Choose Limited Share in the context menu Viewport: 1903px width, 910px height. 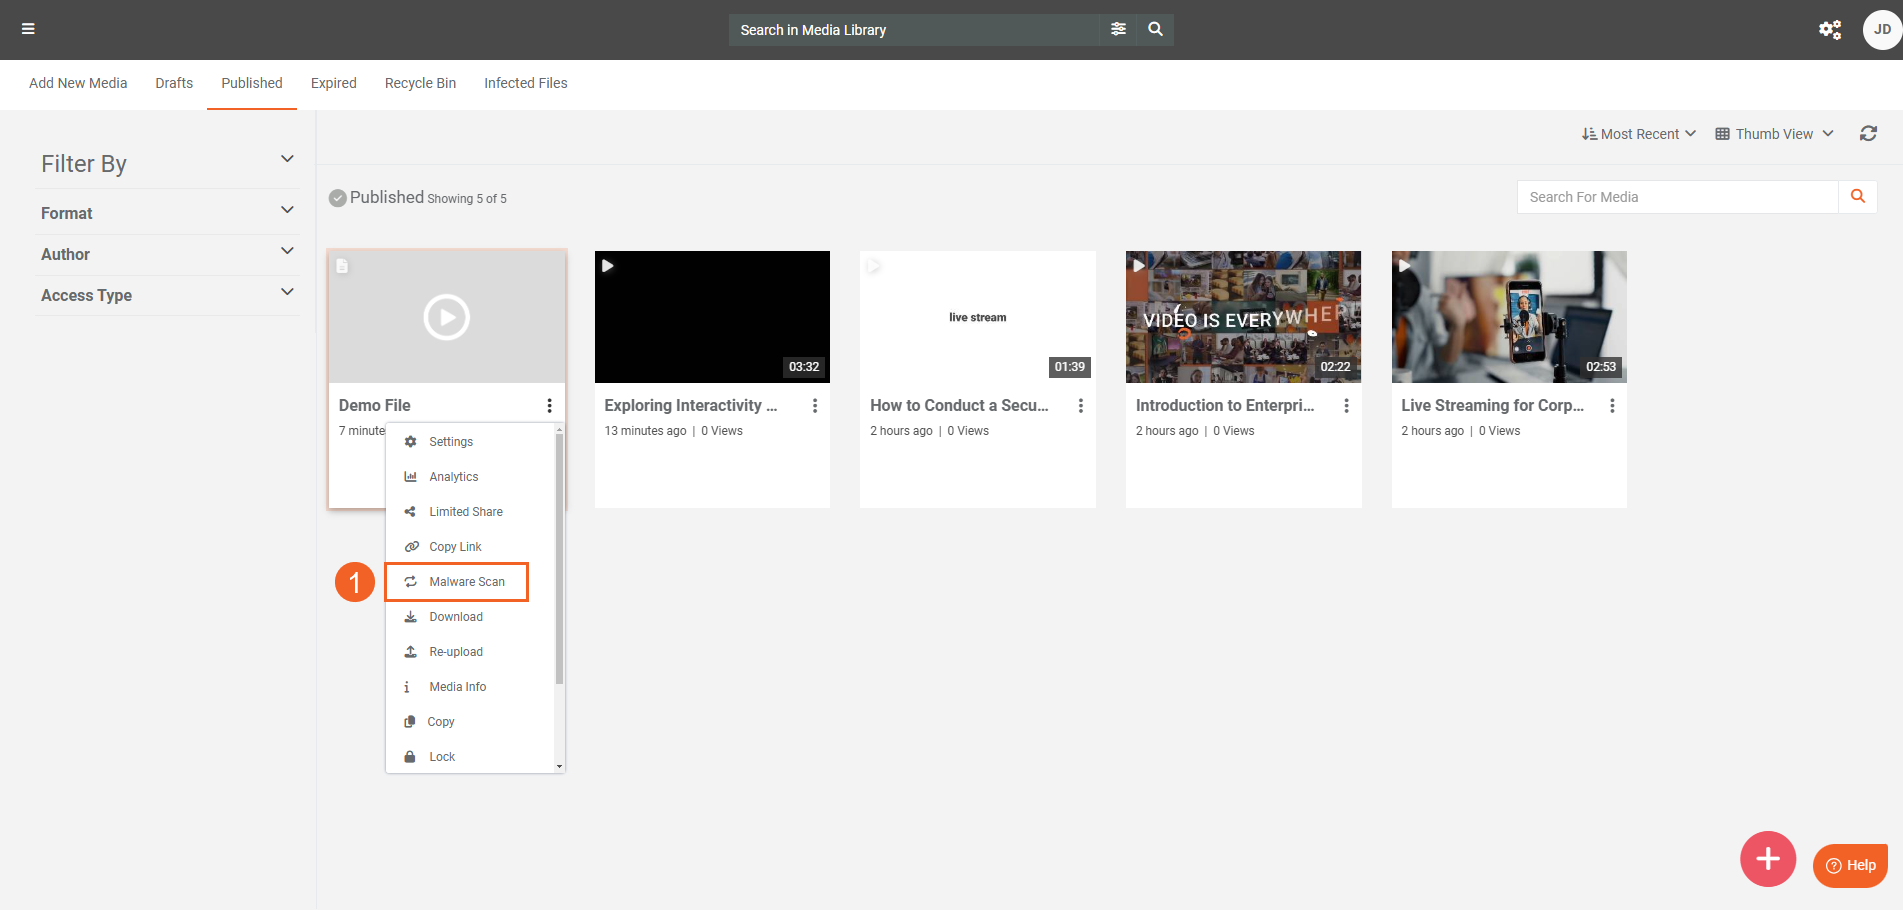(465, 512)
